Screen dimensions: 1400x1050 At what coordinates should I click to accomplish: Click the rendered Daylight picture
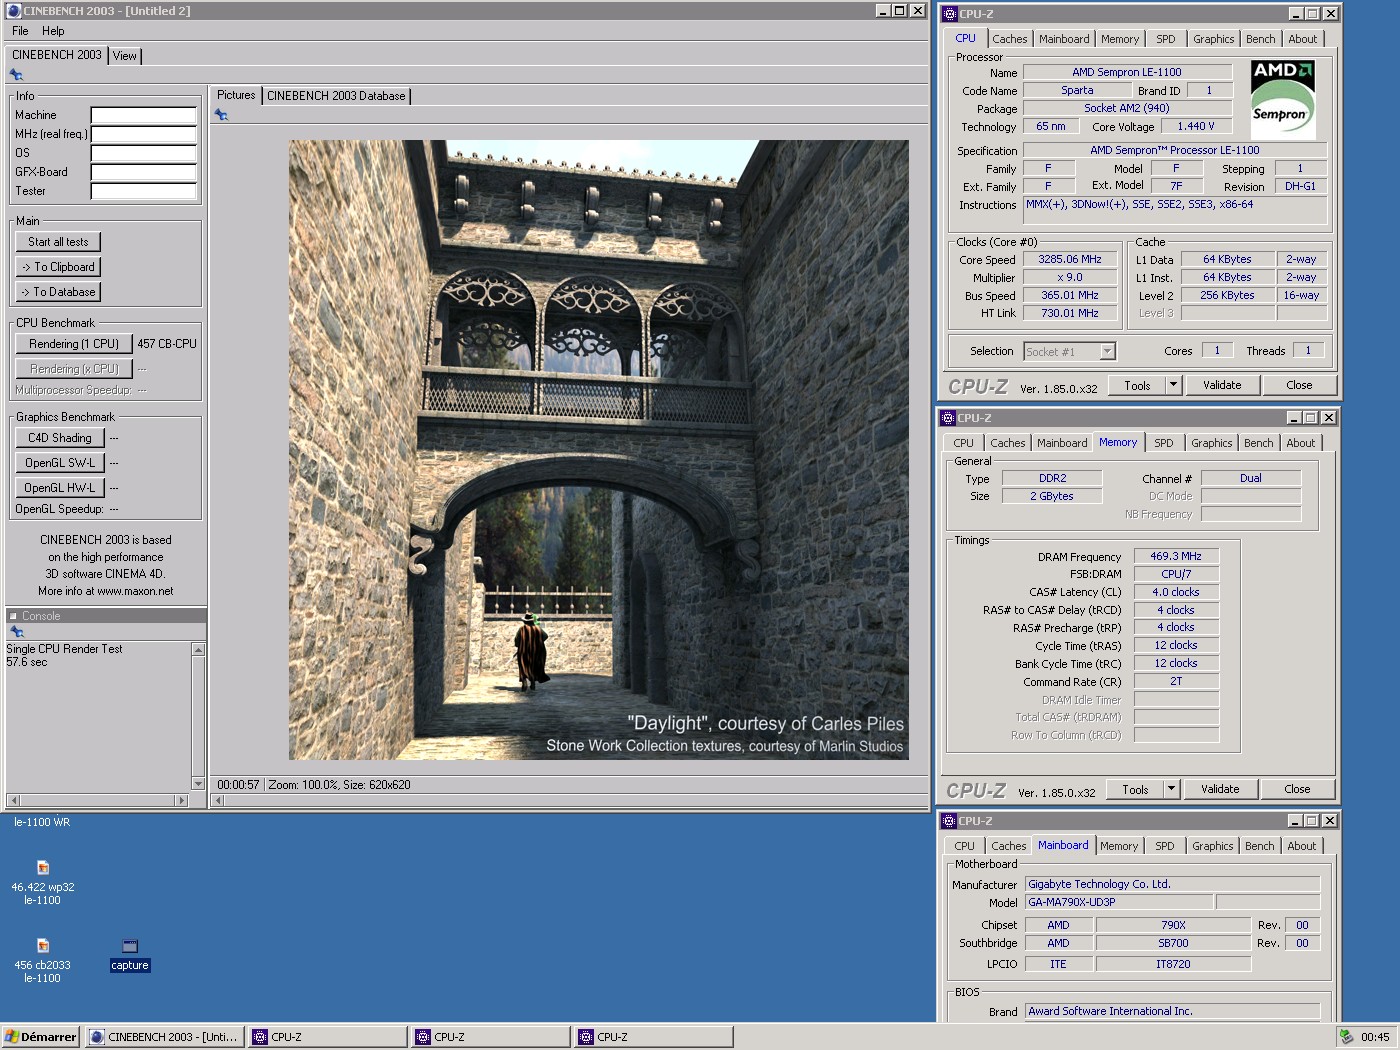[599, 450]
